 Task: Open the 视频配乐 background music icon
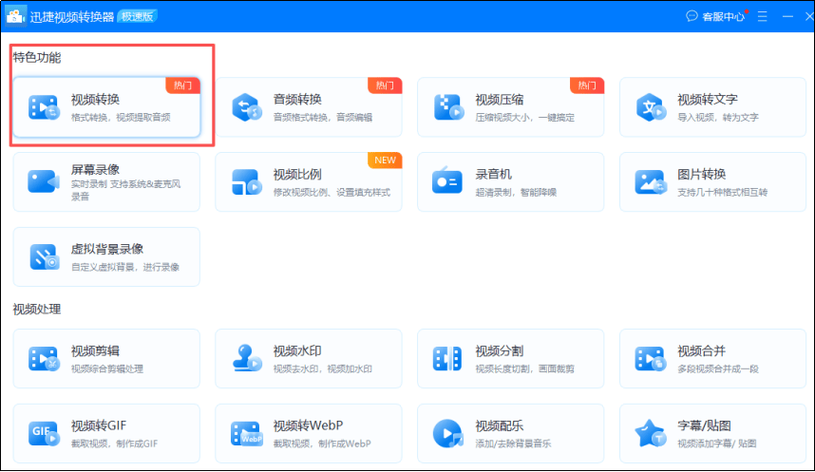448,434
